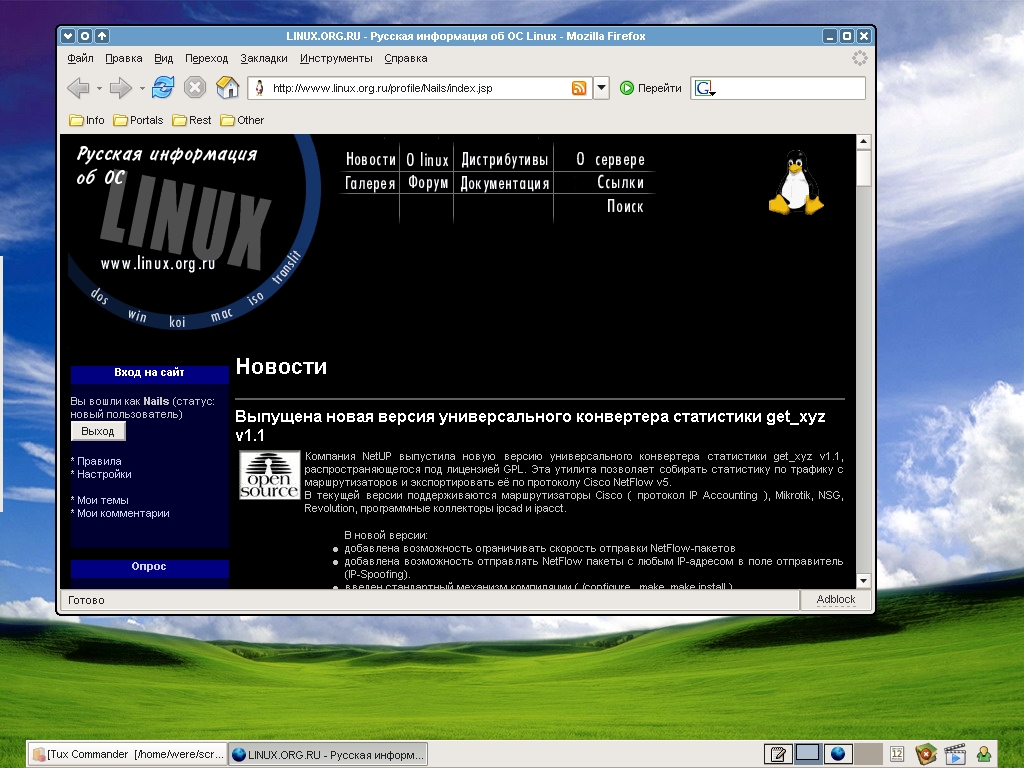The width and height of the screenshot is (1024, 768).
Task: Select the win encoding link
Action: pyautogui.click(x=137, y=315)
